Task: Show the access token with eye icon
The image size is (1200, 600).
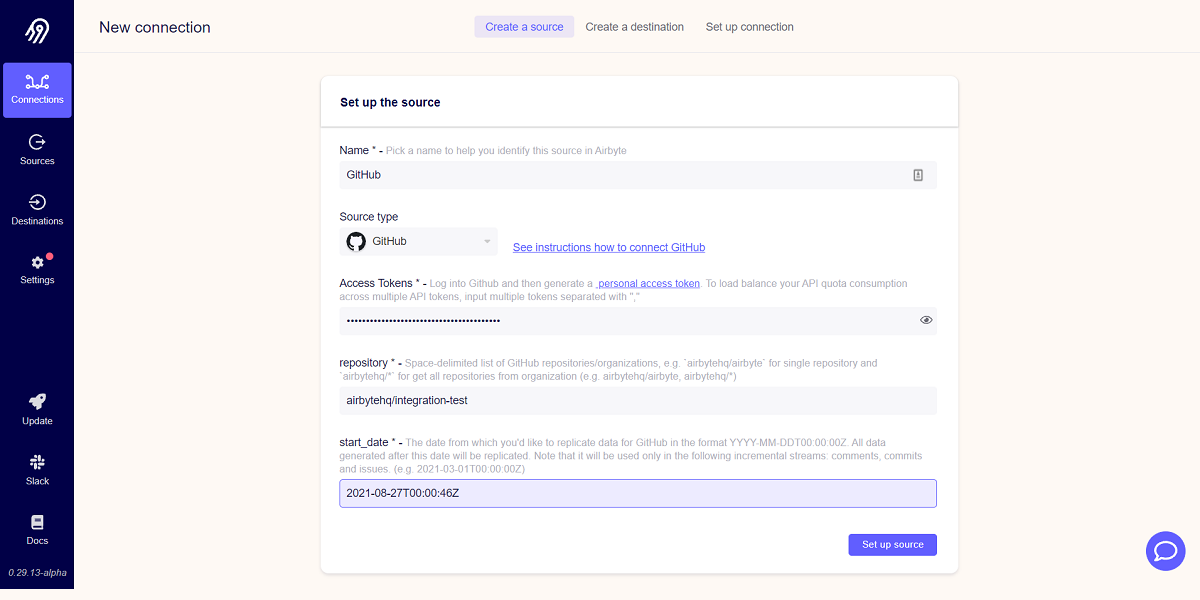Action: 926,320
